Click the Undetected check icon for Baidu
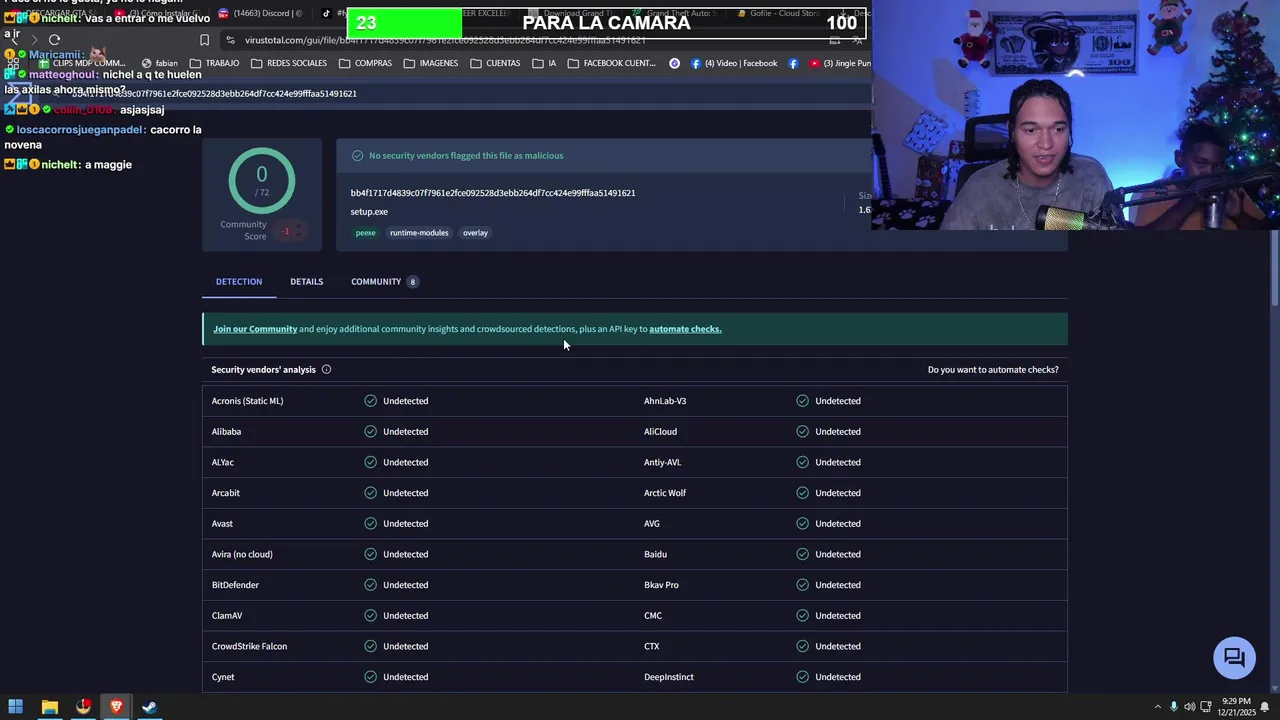The height and width of the screenshot is (720, 1280). (x=802, y=554)
